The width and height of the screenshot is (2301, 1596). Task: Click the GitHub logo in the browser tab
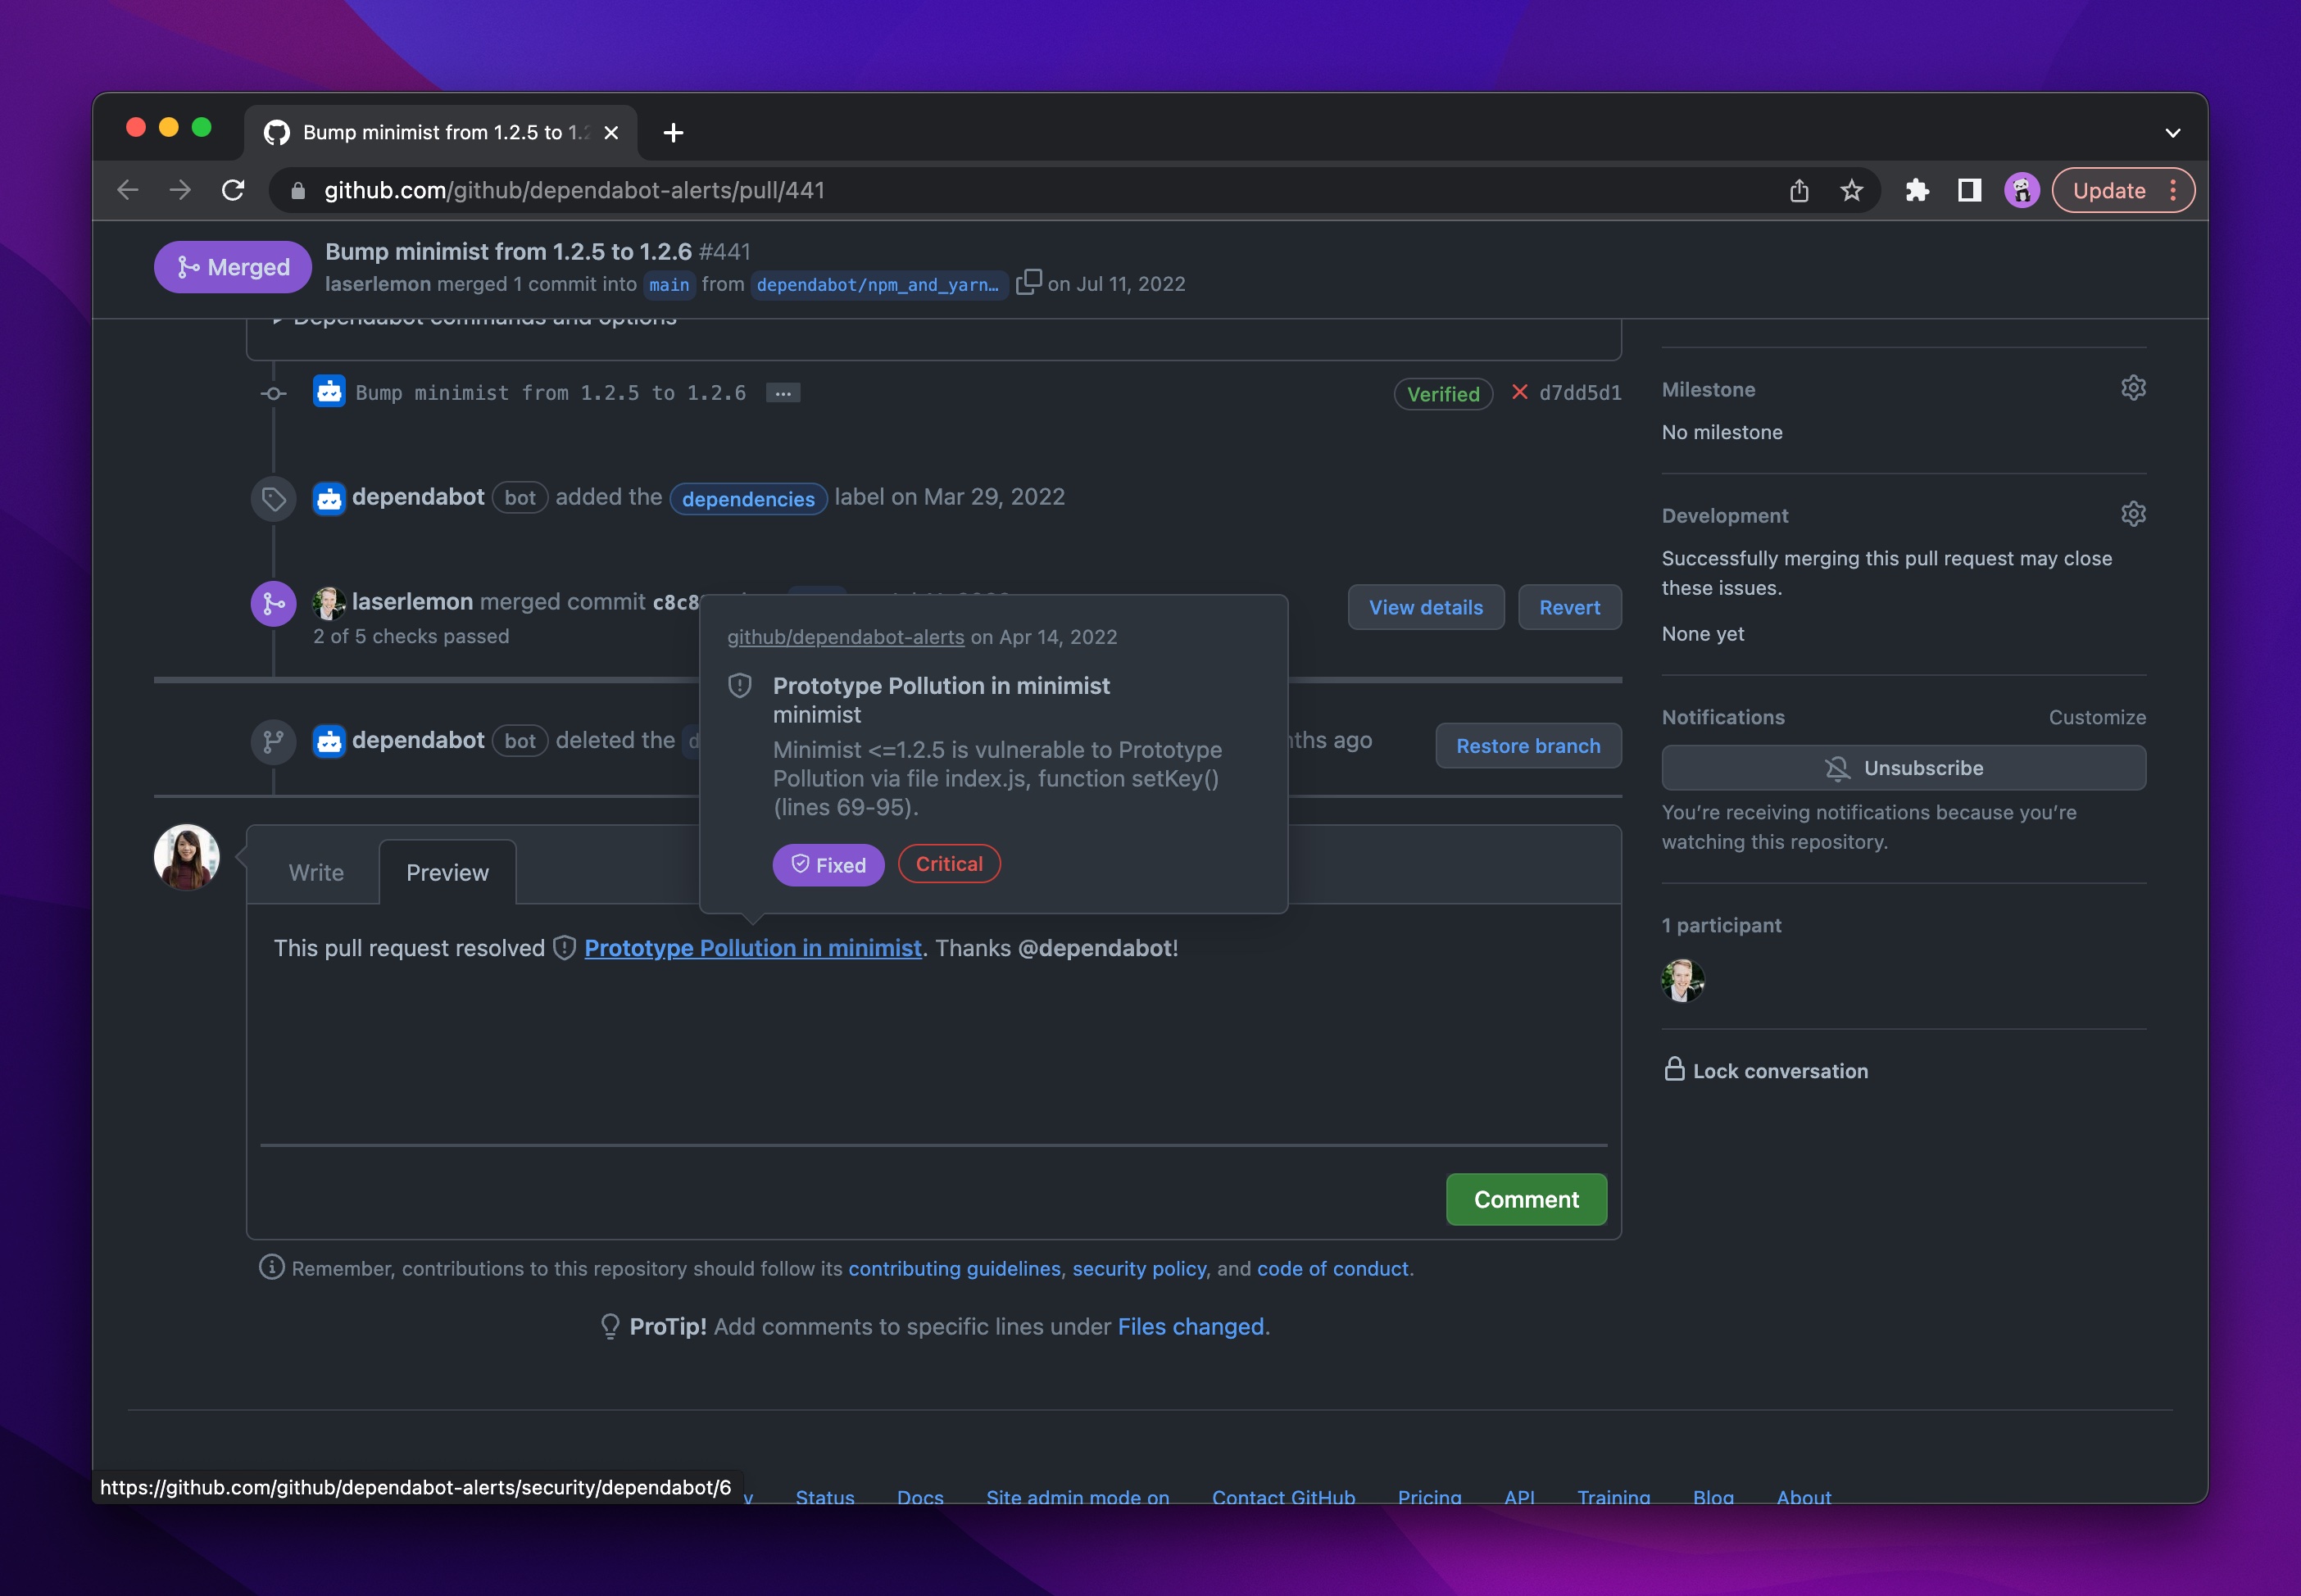[277, 131]
